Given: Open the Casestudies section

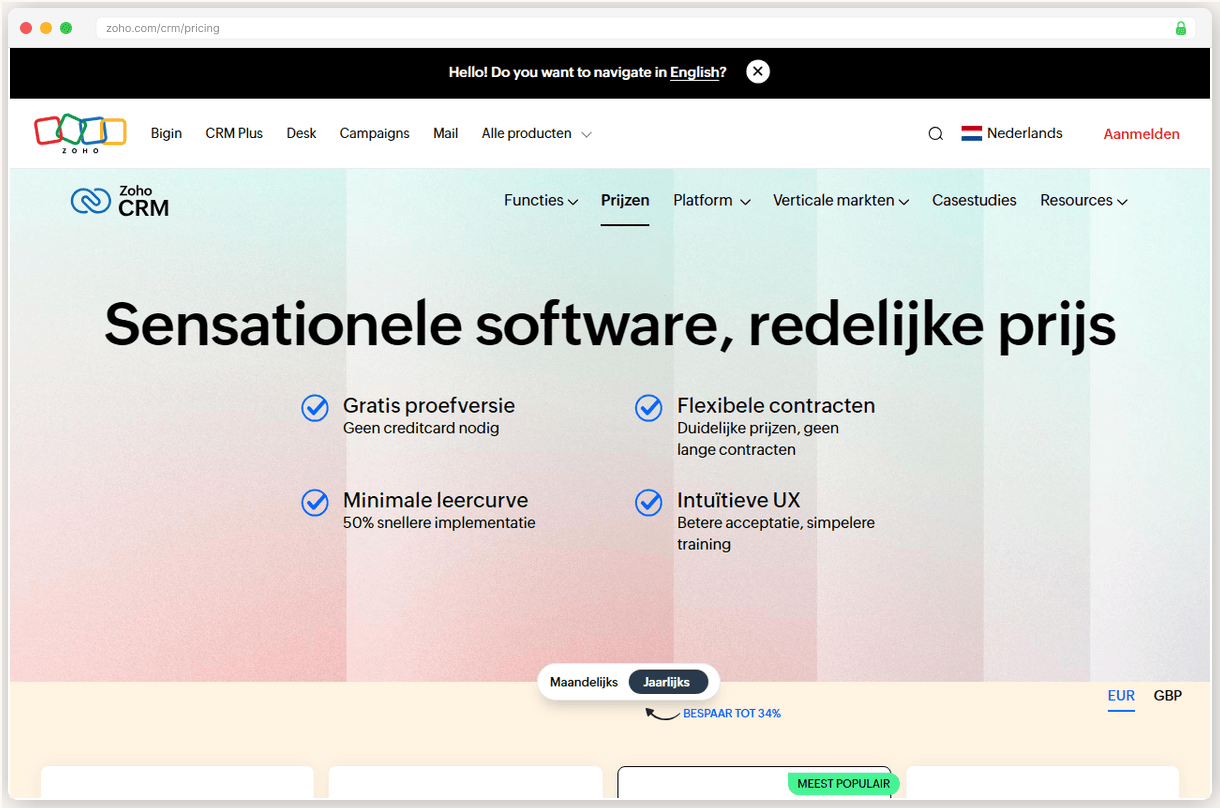Looking at the screenshot, I should point(974,200).
